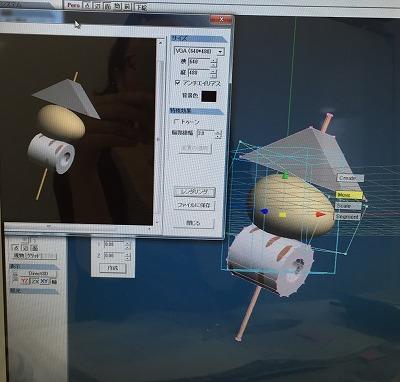Select the ZX plane button
This screenshot has width=400, height=382.
(x=35, y=281)
